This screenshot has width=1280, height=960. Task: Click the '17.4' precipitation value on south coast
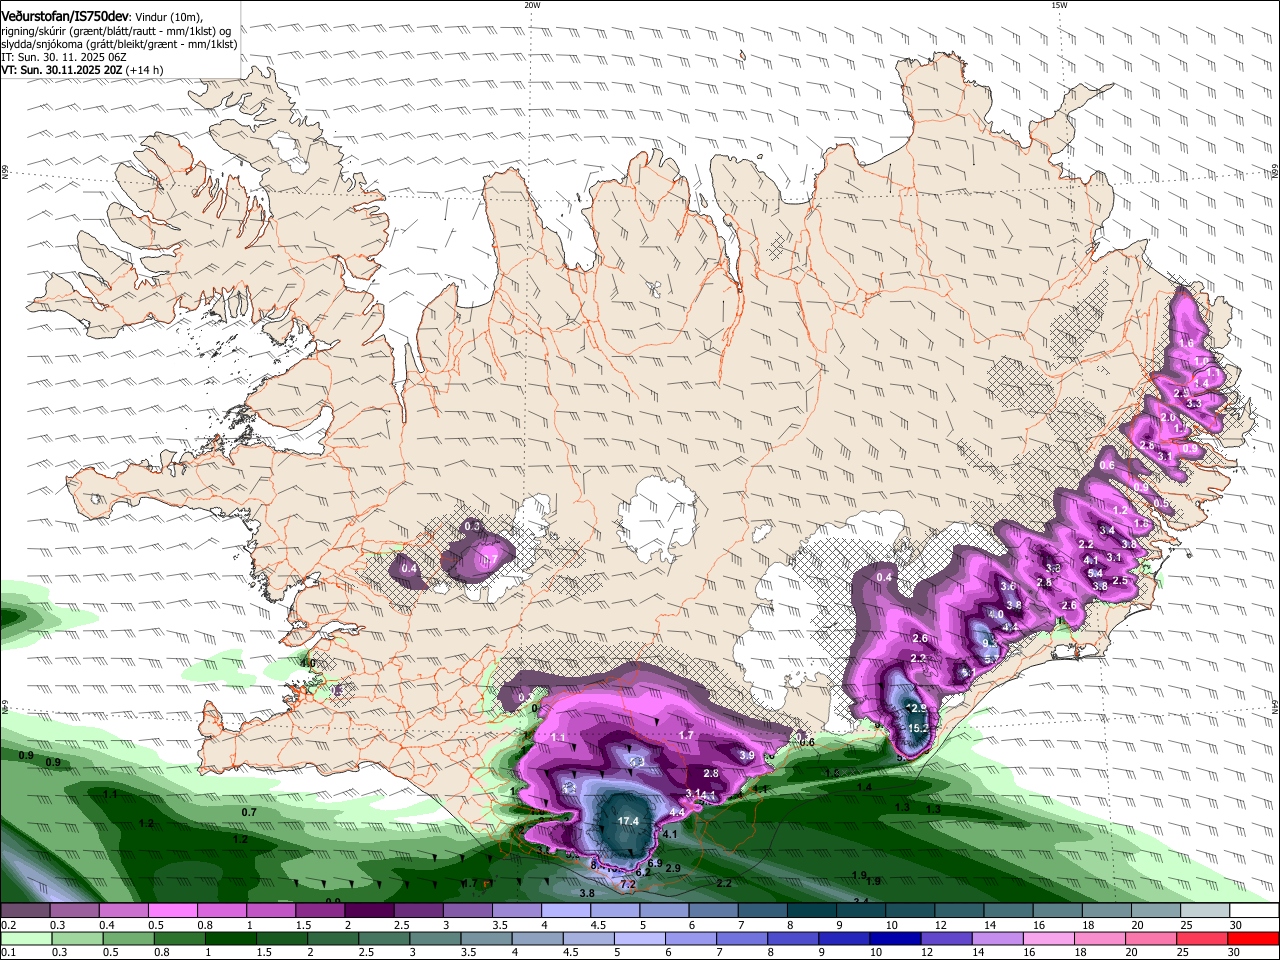628,821
